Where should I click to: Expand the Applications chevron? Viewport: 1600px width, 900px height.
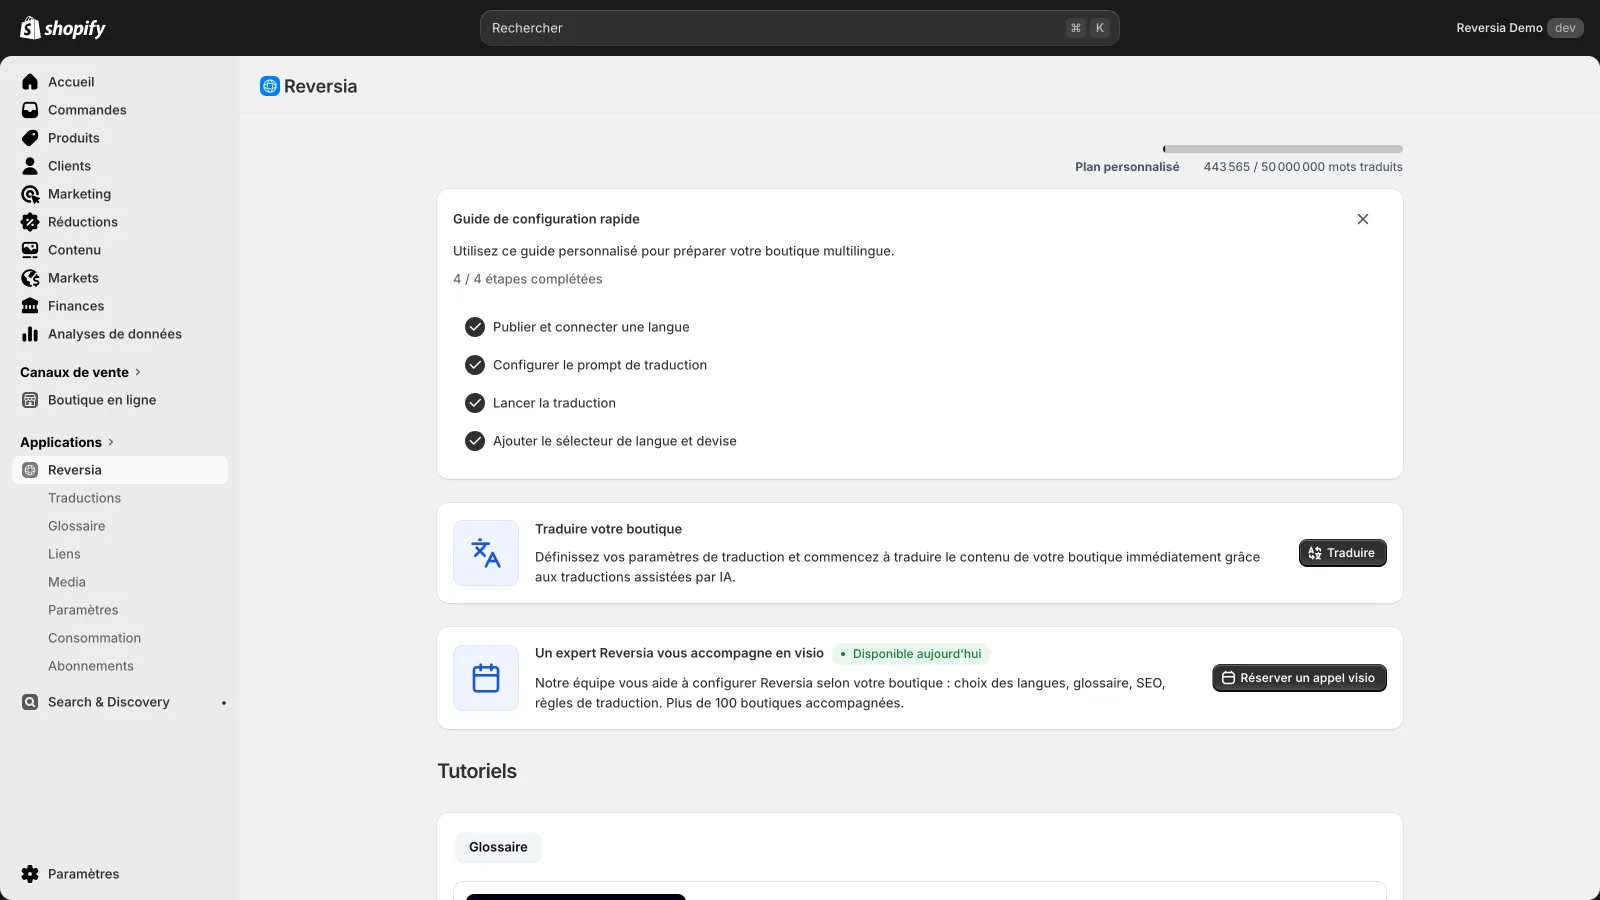coord(111,442)
